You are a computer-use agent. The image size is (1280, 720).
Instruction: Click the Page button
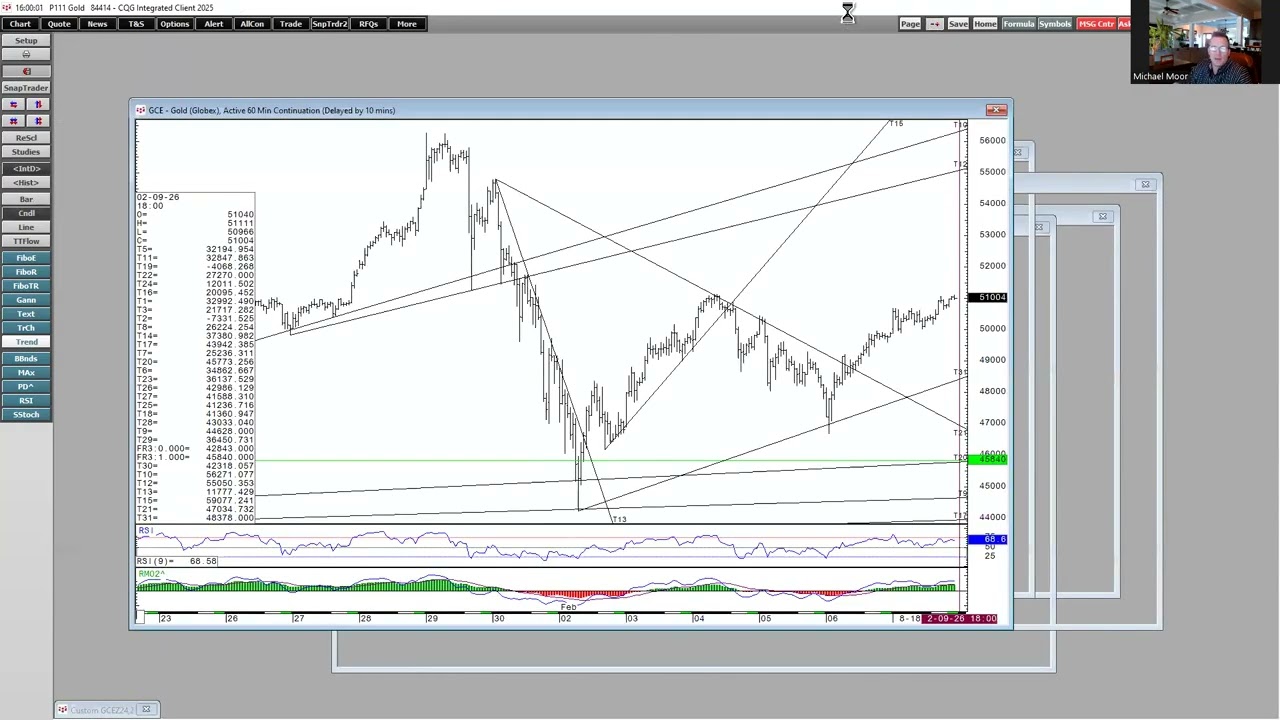point(910,24)
